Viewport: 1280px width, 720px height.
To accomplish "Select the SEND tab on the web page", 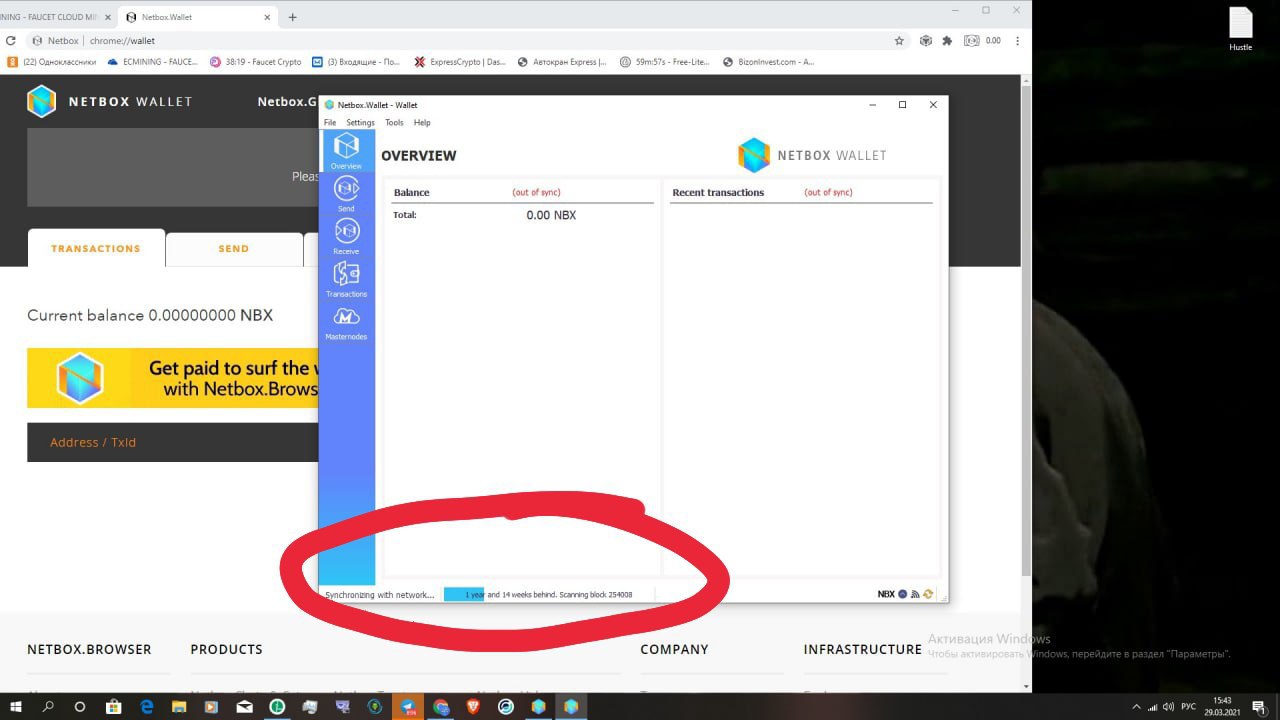I will [234, 249].
